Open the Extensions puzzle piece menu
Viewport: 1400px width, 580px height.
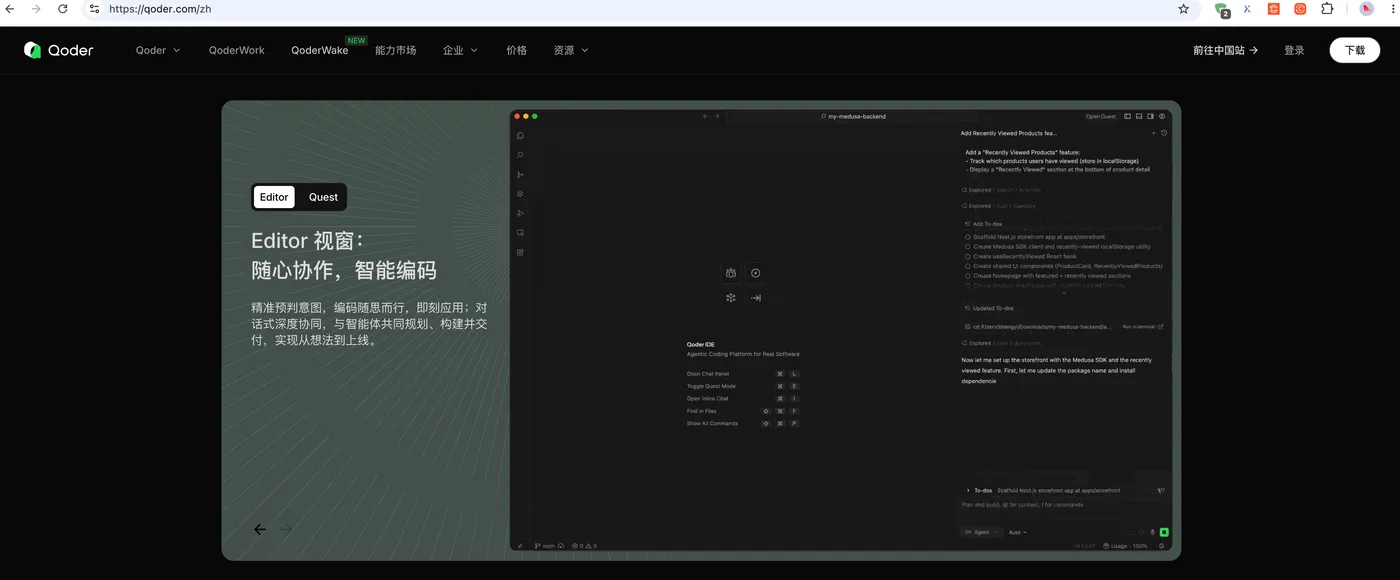[x=1328, y=9]
